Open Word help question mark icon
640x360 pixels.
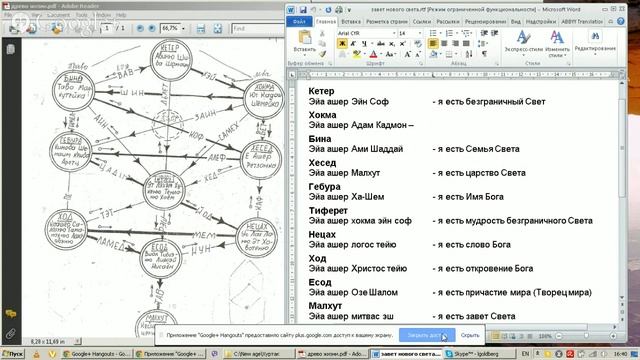point(620,21)
